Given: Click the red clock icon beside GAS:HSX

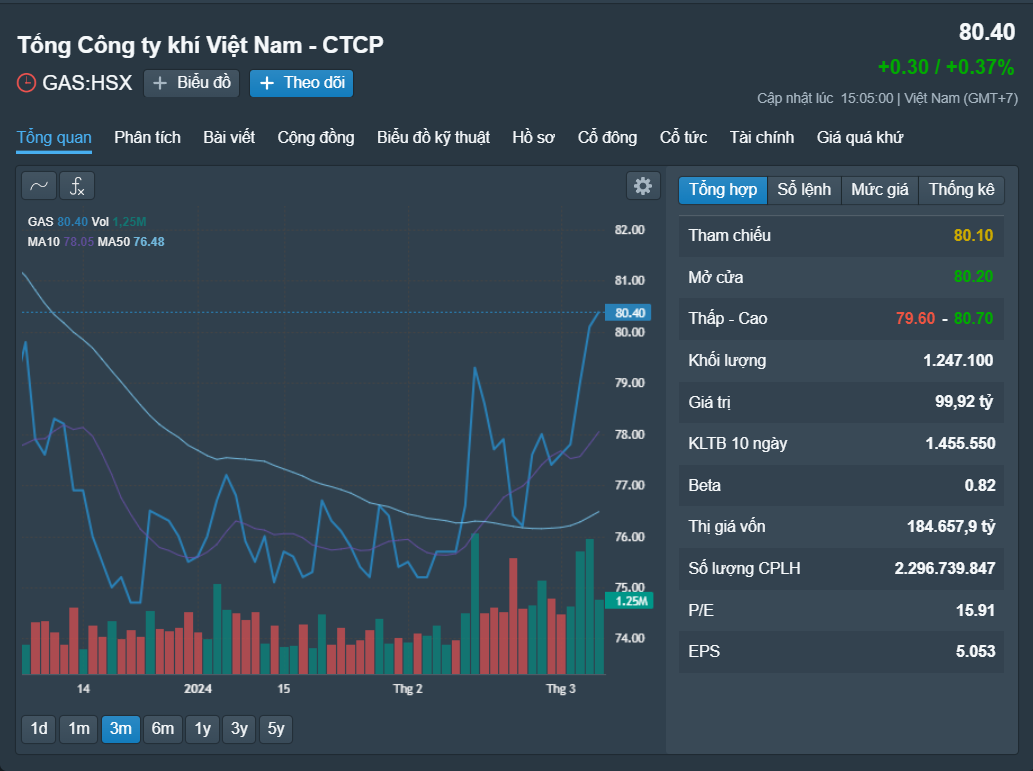Looking at the screenshot, I should click(x=26, y=83).
